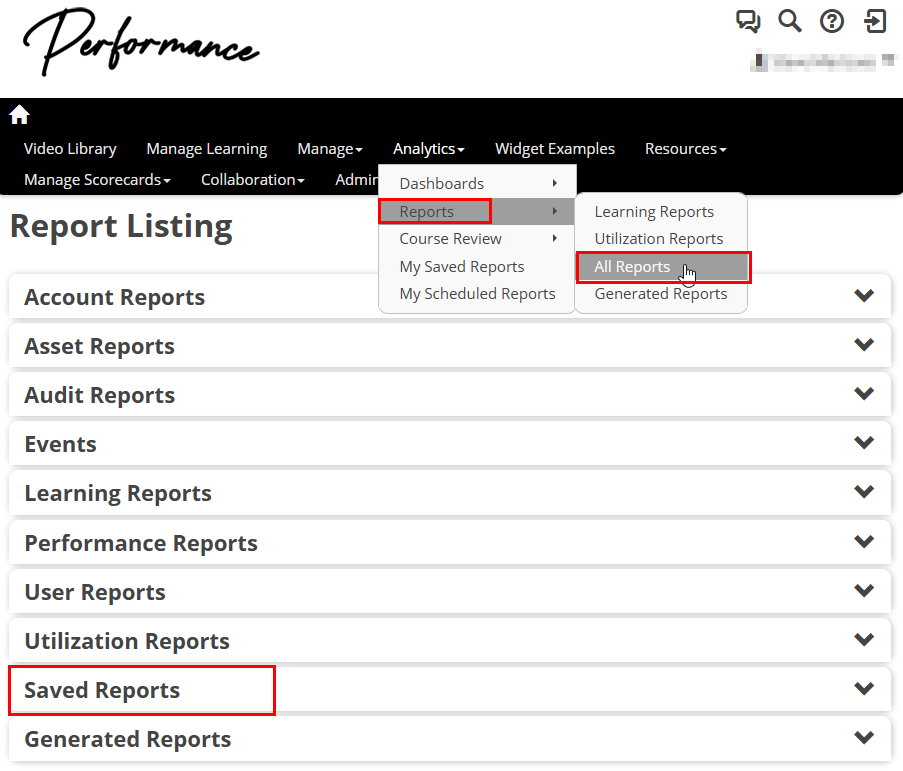
Task: Open the chat messages icon
Action: [x=748, y=21]
